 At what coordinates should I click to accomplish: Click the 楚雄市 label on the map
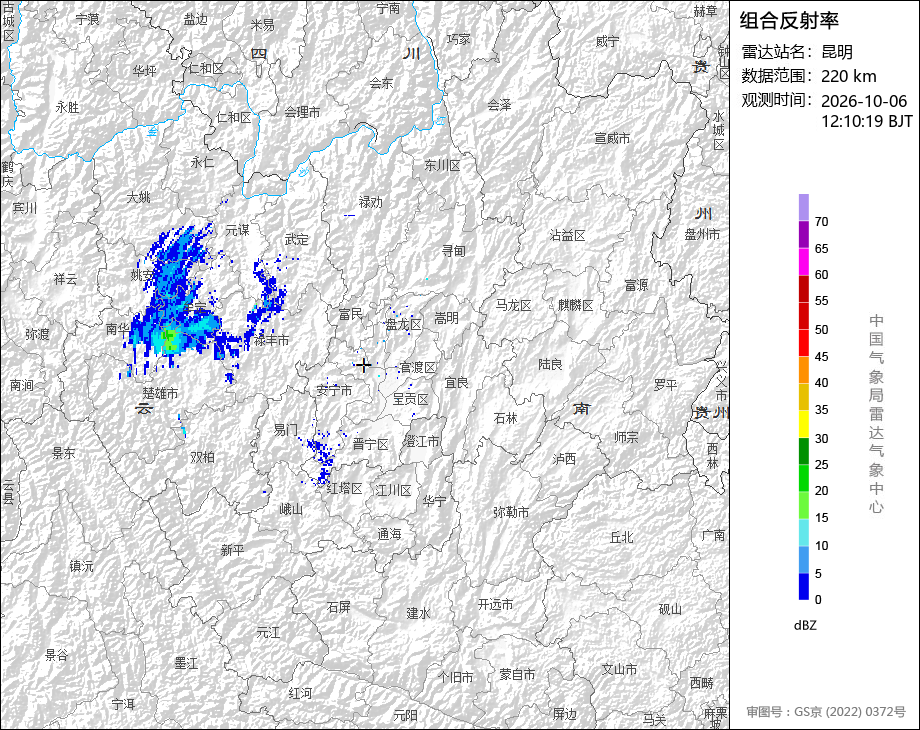[160, 393]
